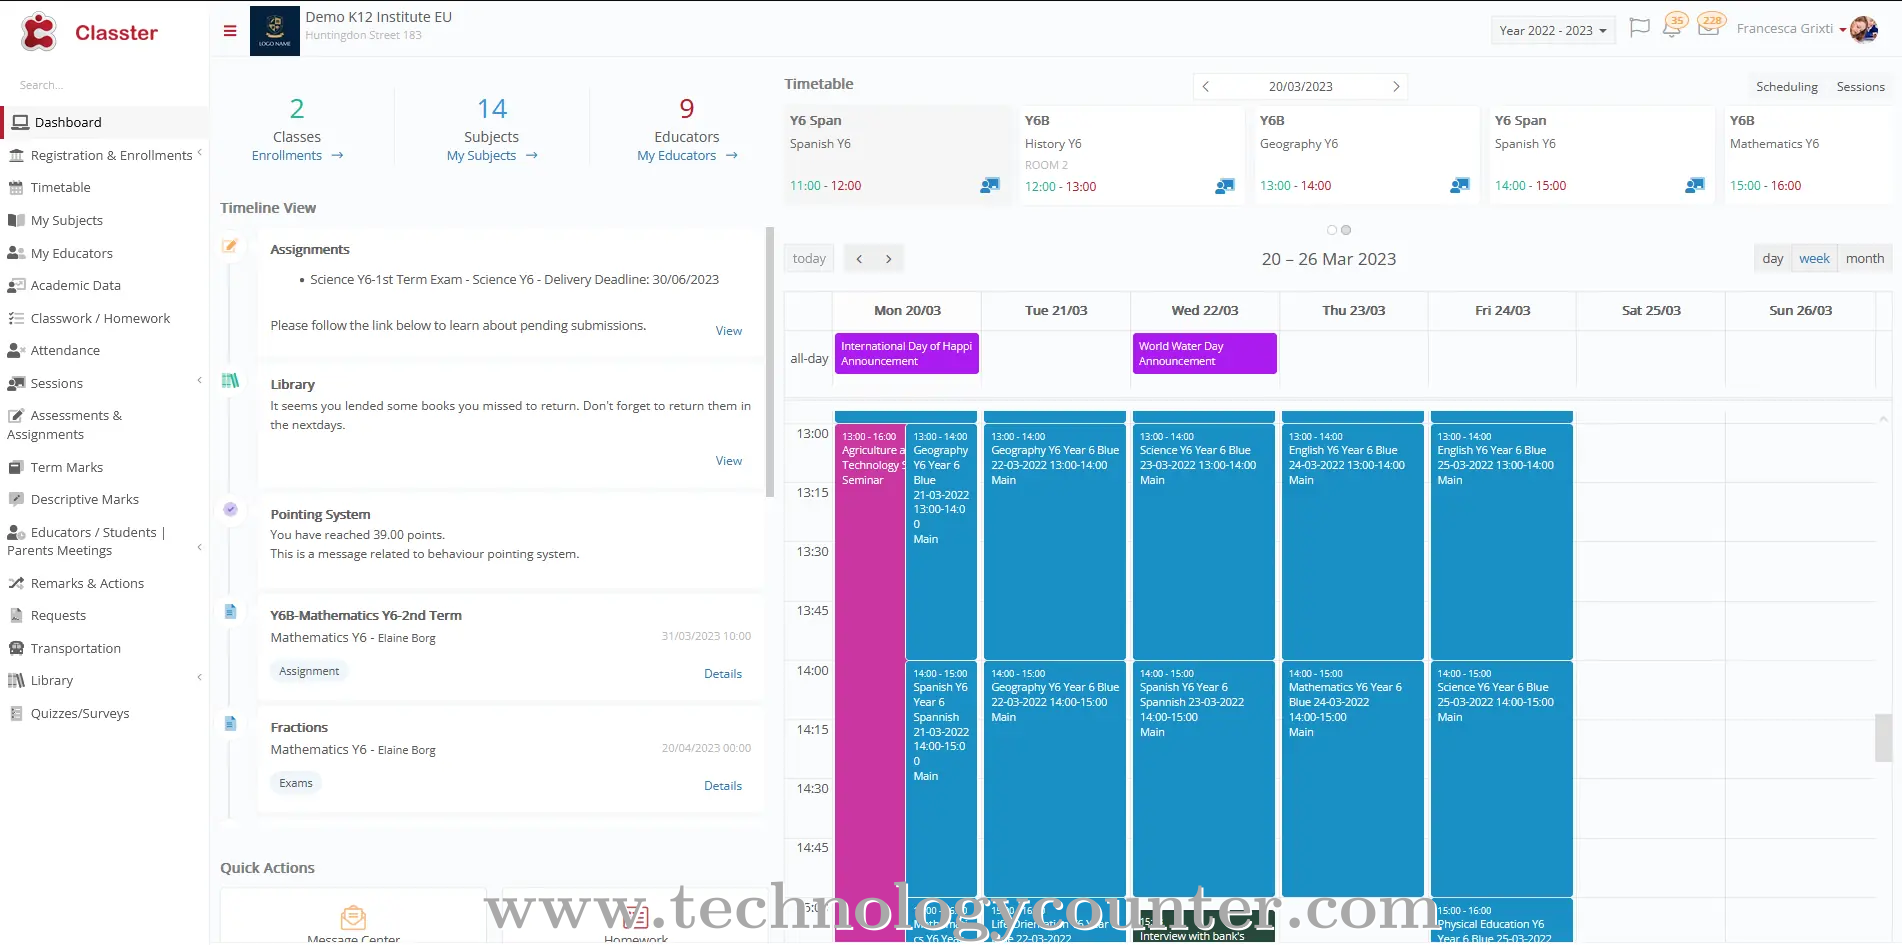
Task: Click virtual class icon for 14:00 Spanish Y6
Action: pyautogui.click(x=1695, y=185)
